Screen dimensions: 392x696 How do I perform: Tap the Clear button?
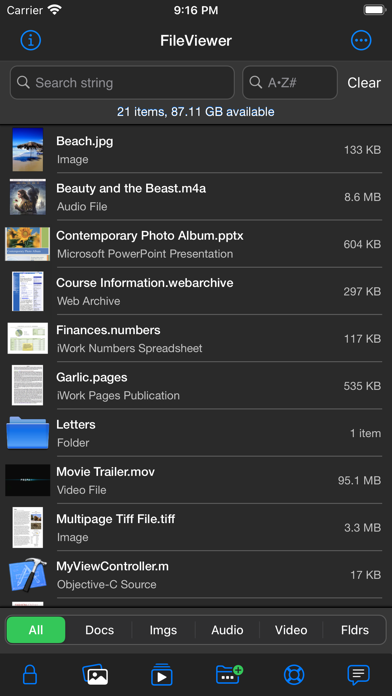364,83
